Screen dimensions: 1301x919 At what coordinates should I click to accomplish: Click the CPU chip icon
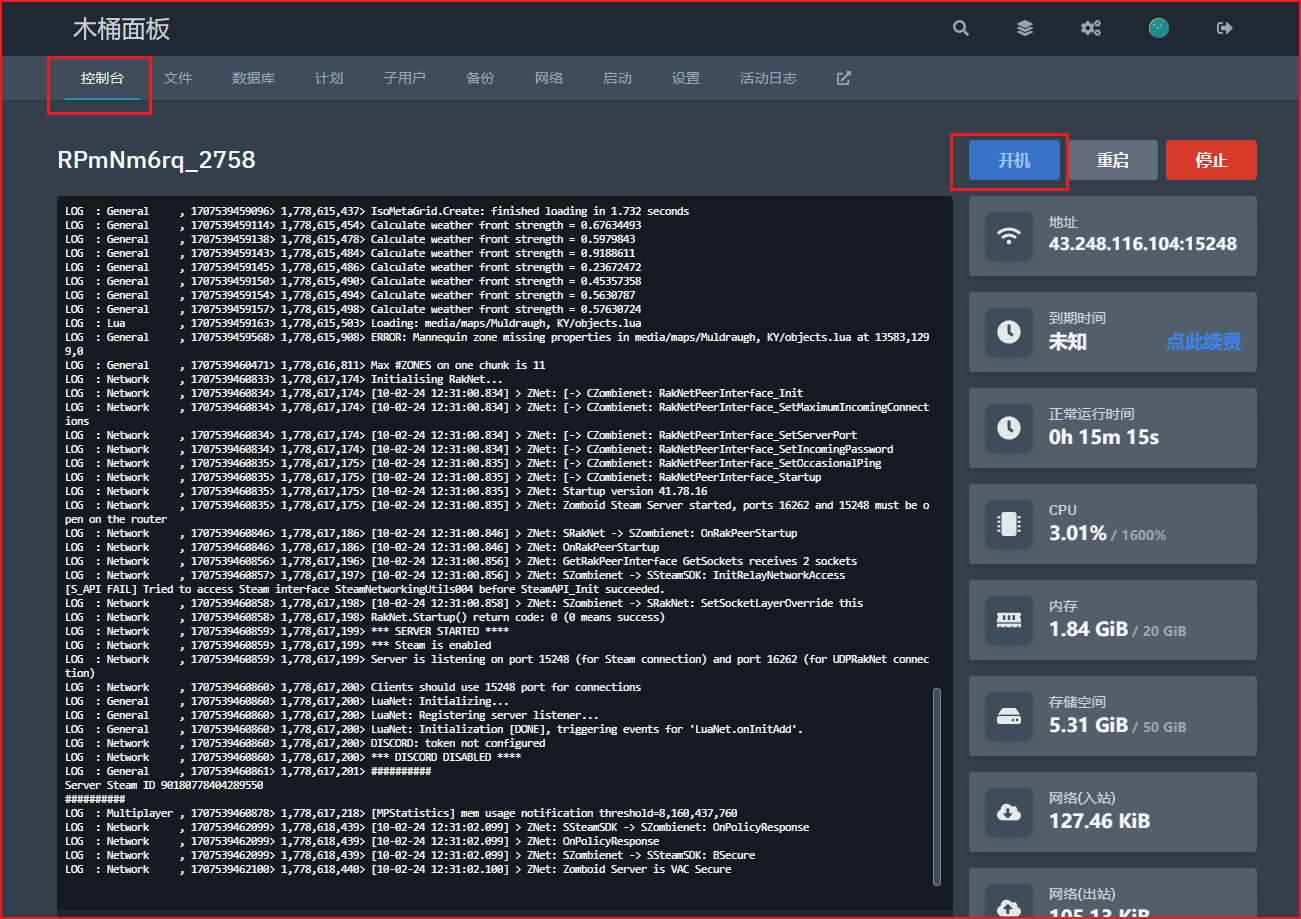pos(1009,524)
